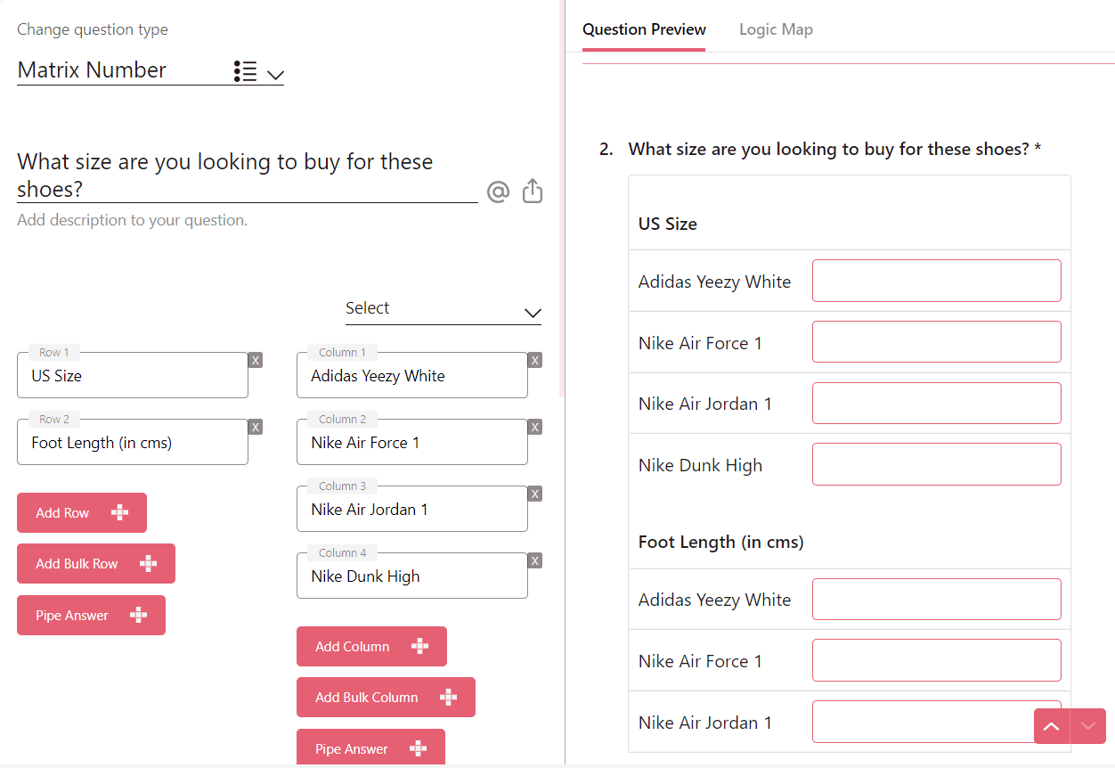Click the Add Row button

82,513
